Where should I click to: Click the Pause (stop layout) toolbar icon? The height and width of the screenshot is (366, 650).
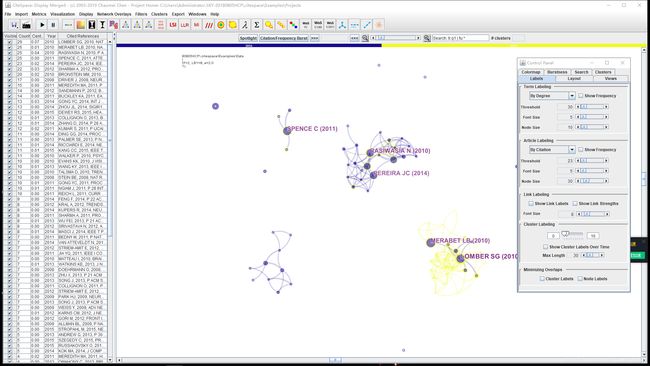(x=53, y=25)
